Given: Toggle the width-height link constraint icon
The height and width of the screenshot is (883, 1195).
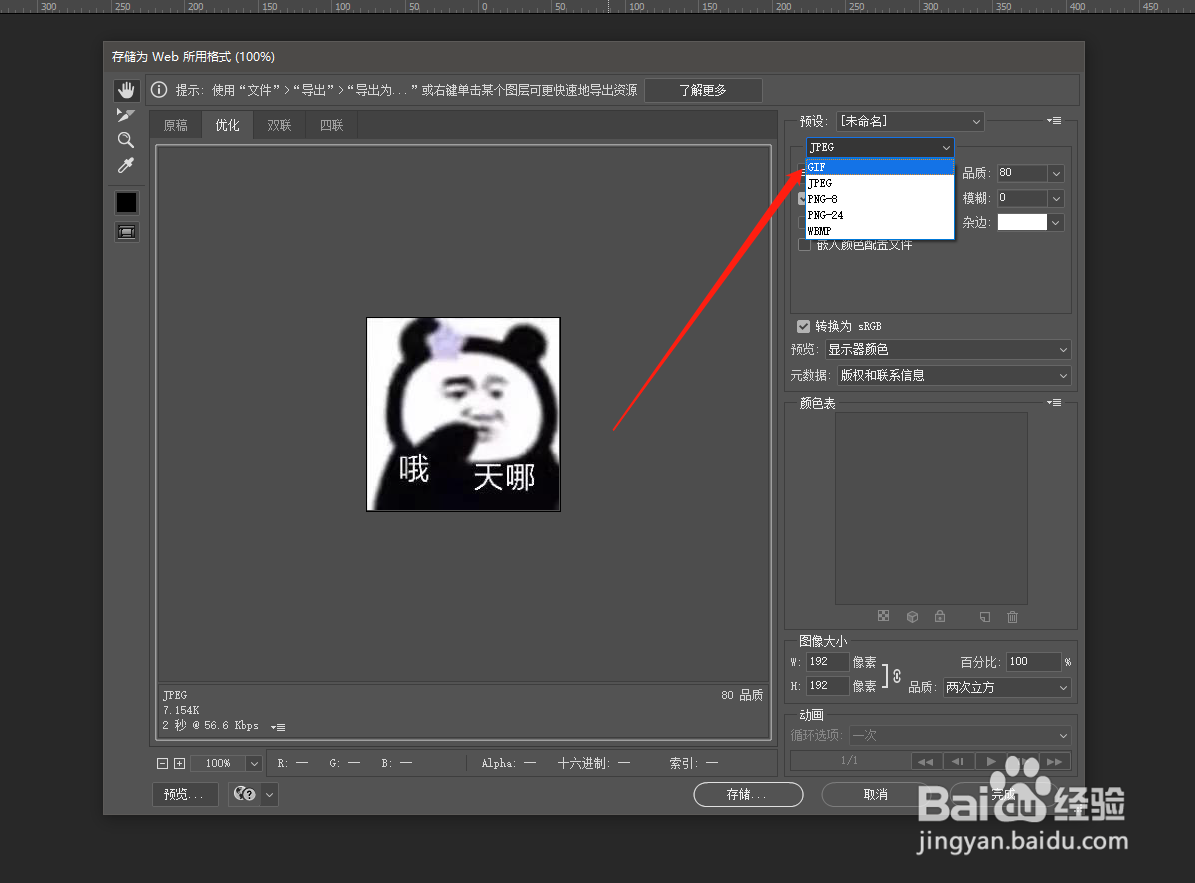Looking at the screenshot, I should pos(897,676).
